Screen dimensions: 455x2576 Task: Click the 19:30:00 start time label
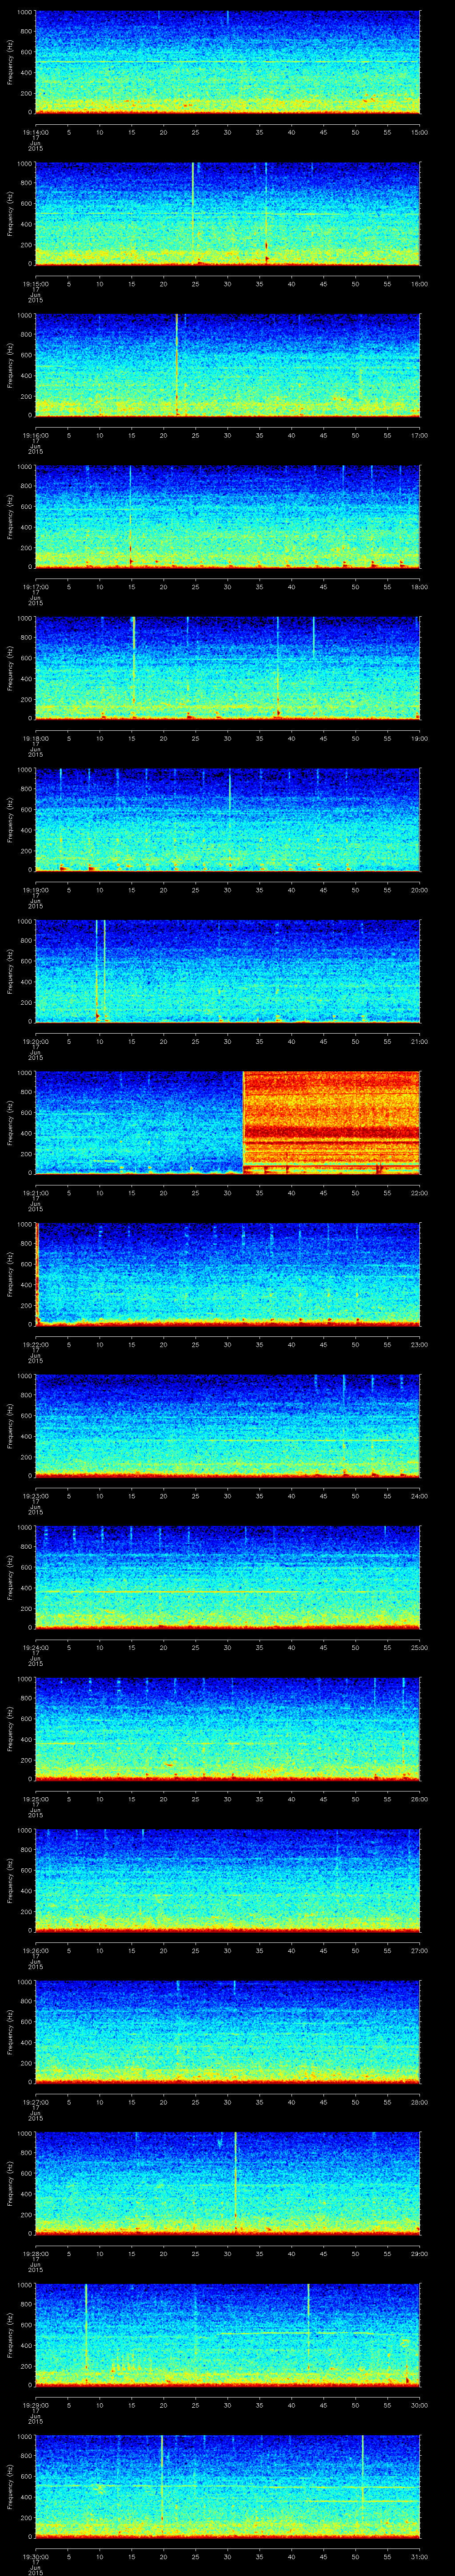point(35,2556)
